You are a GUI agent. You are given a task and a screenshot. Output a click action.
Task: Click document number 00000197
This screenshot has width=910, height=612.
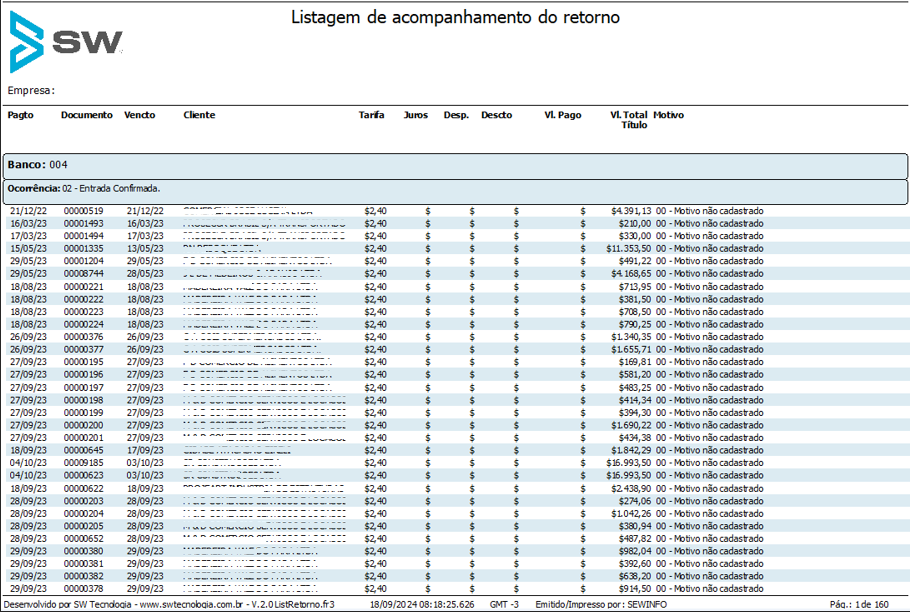[x=84, y=388]
